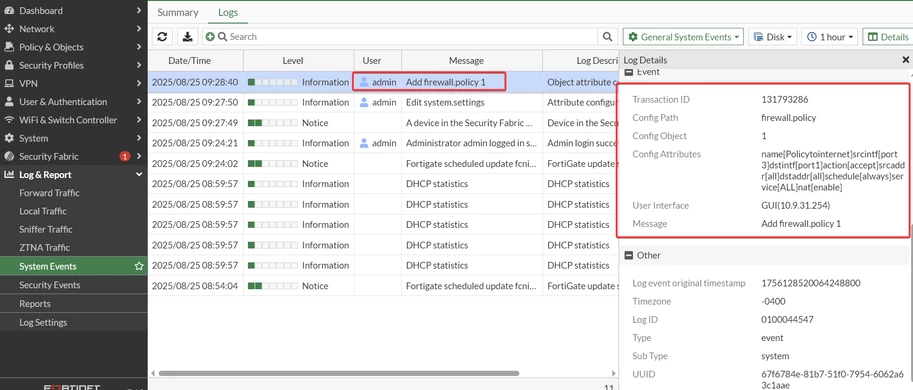Click admin user icon in 09:27:50 row
Screen dimensions: 913x390
coord(364,102)
